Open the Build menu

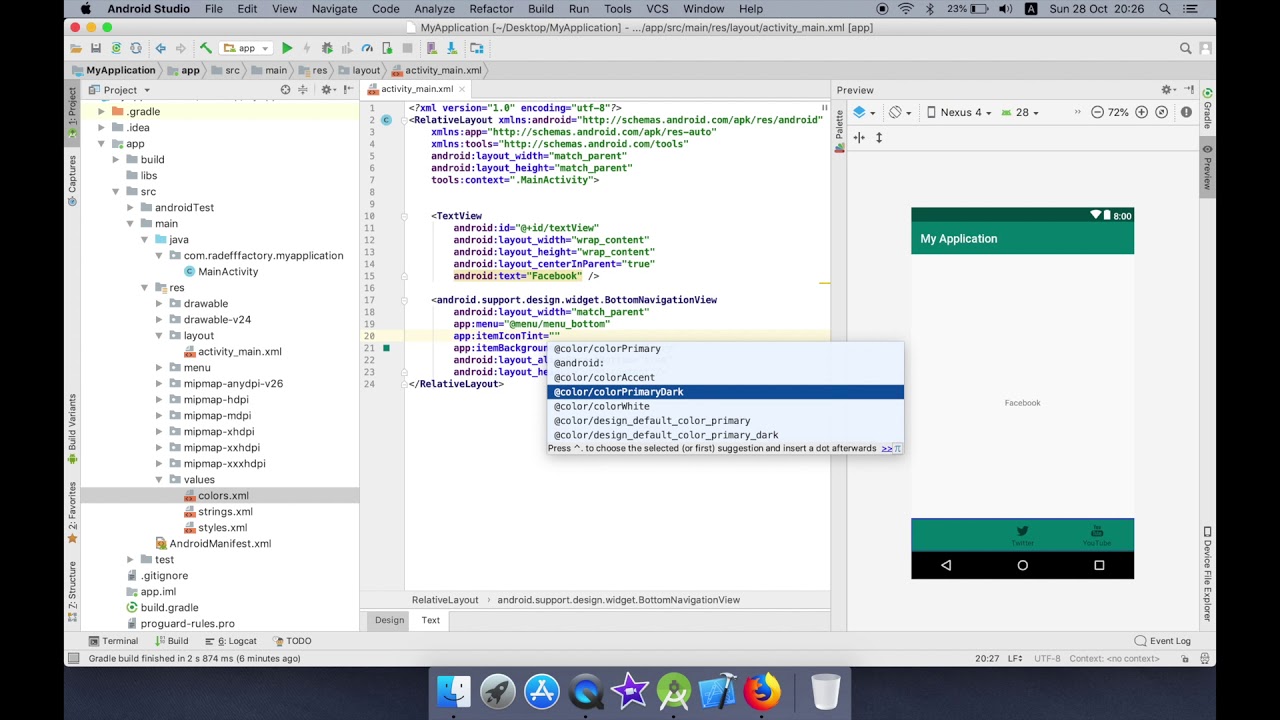pos(541,9)
